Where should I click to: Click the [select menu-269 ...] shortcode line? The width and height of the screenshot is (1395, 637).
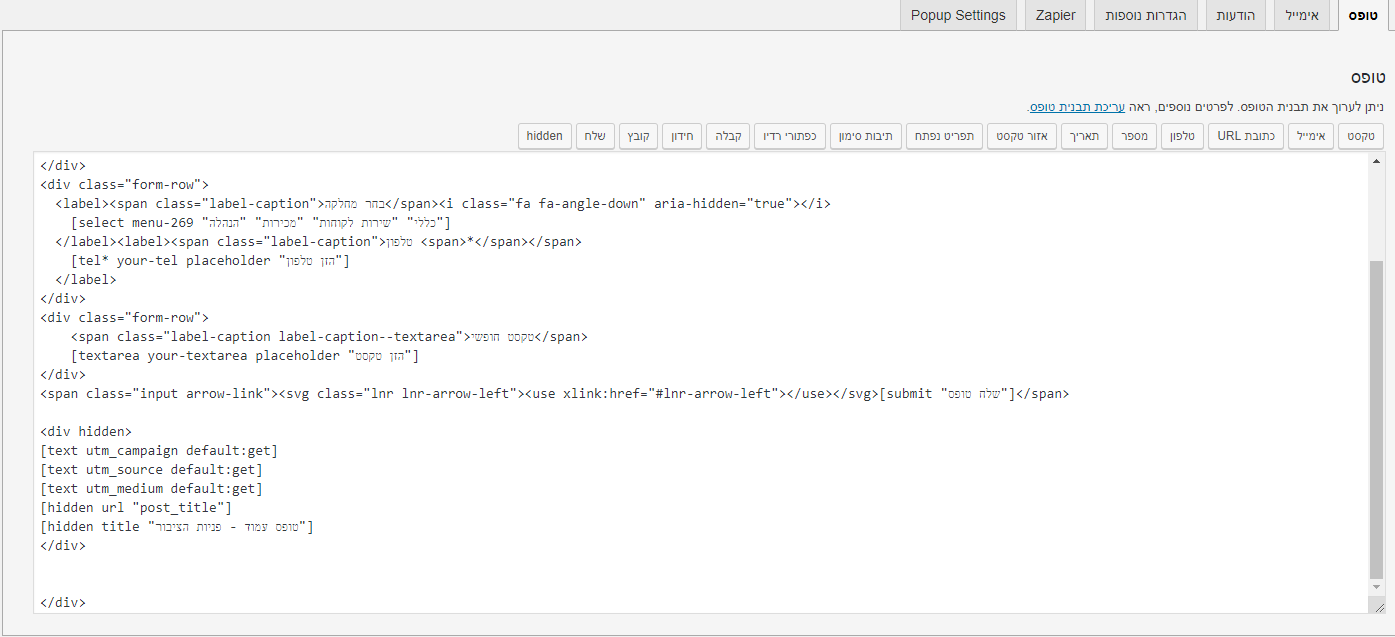point(262,222)
